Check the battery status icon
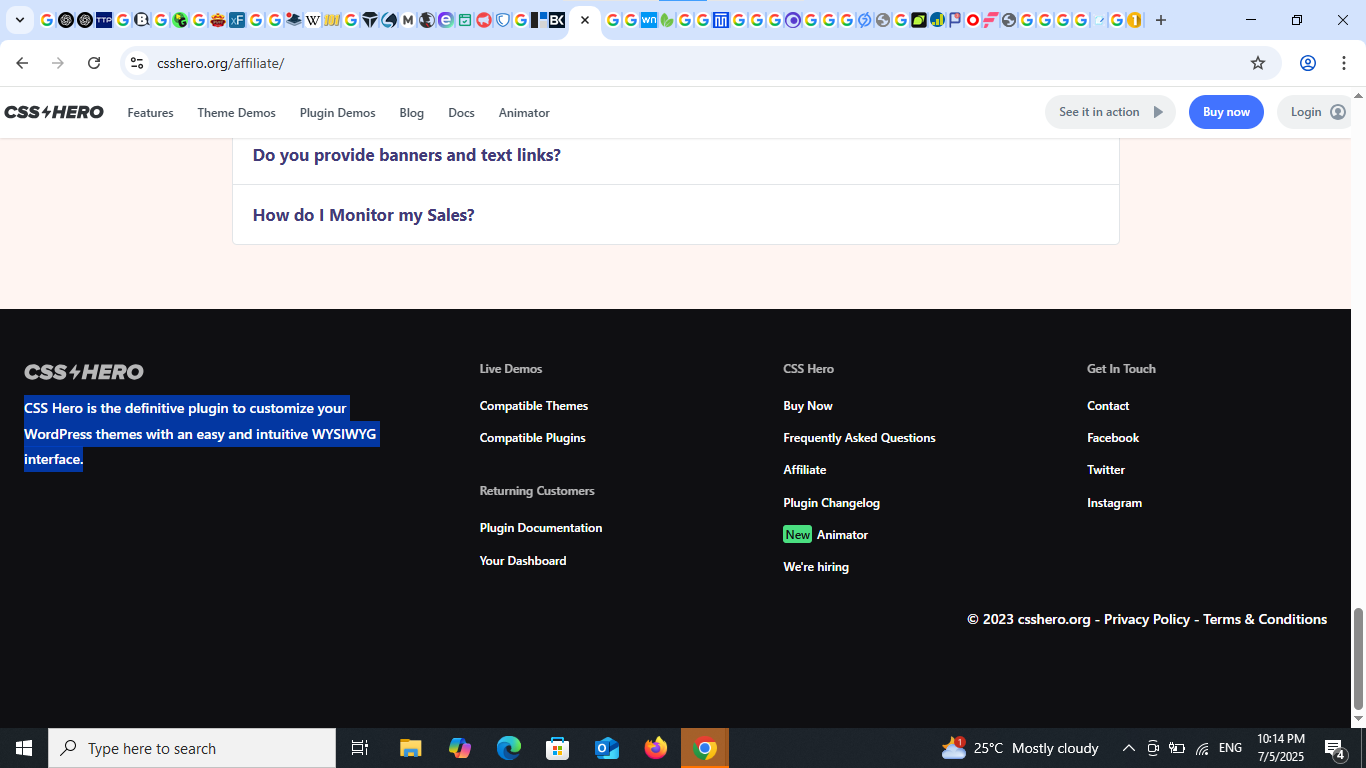 coord(1177,748)
